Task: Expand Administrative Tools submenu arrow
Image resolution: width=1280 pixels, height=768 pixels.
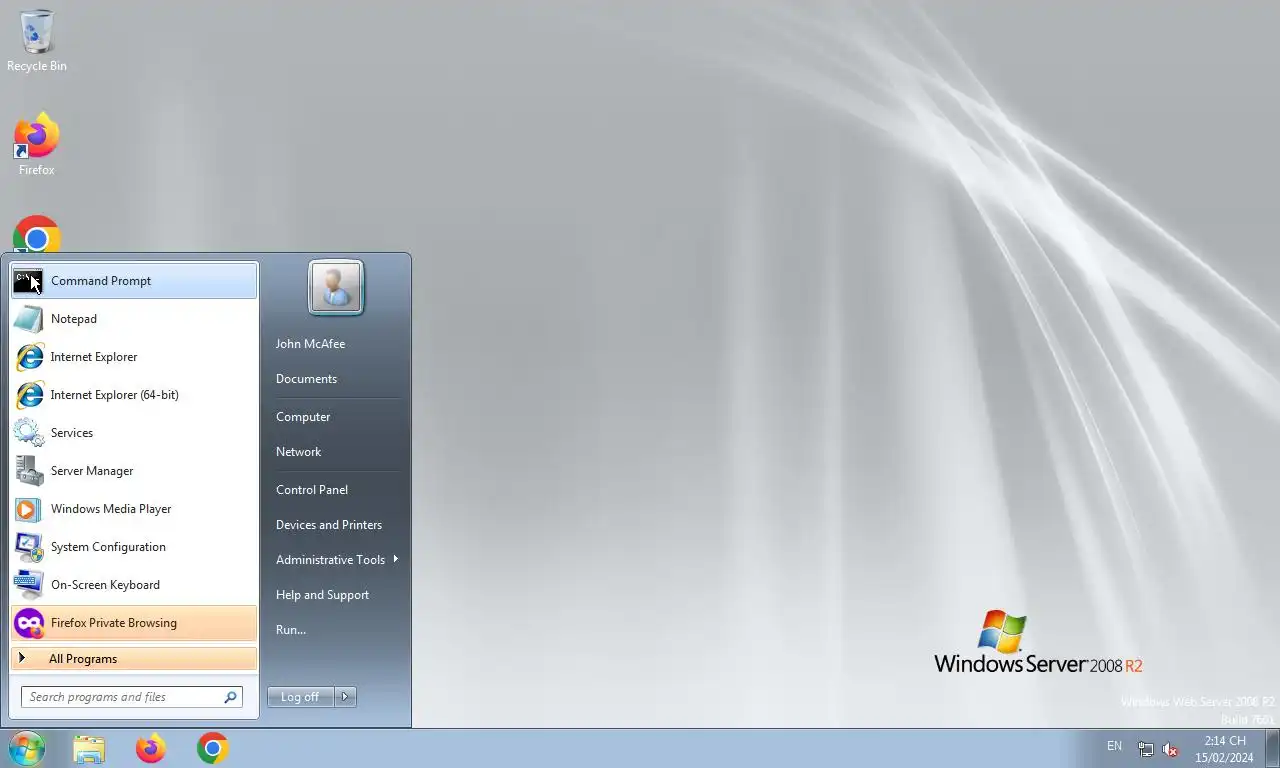Action: [x=396, y=559]
